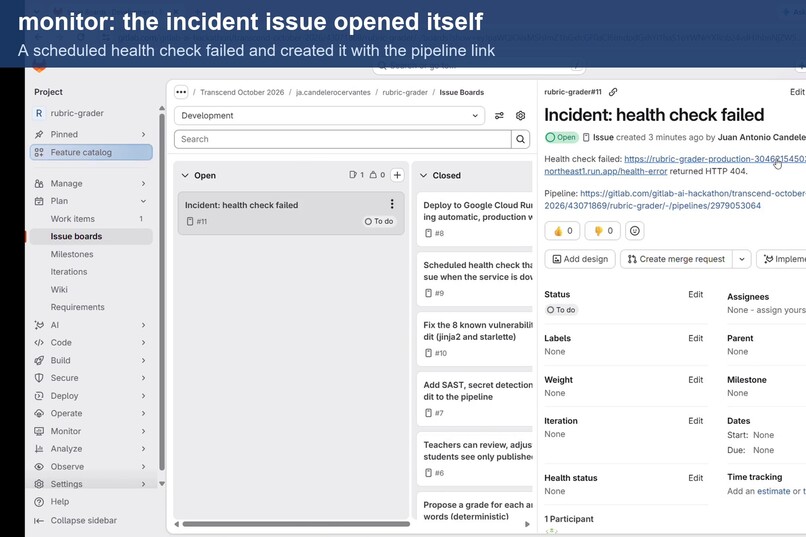The image size is (806, 537).
Task: Open Wiki in sidebar
Action: (x=91, y=289)
